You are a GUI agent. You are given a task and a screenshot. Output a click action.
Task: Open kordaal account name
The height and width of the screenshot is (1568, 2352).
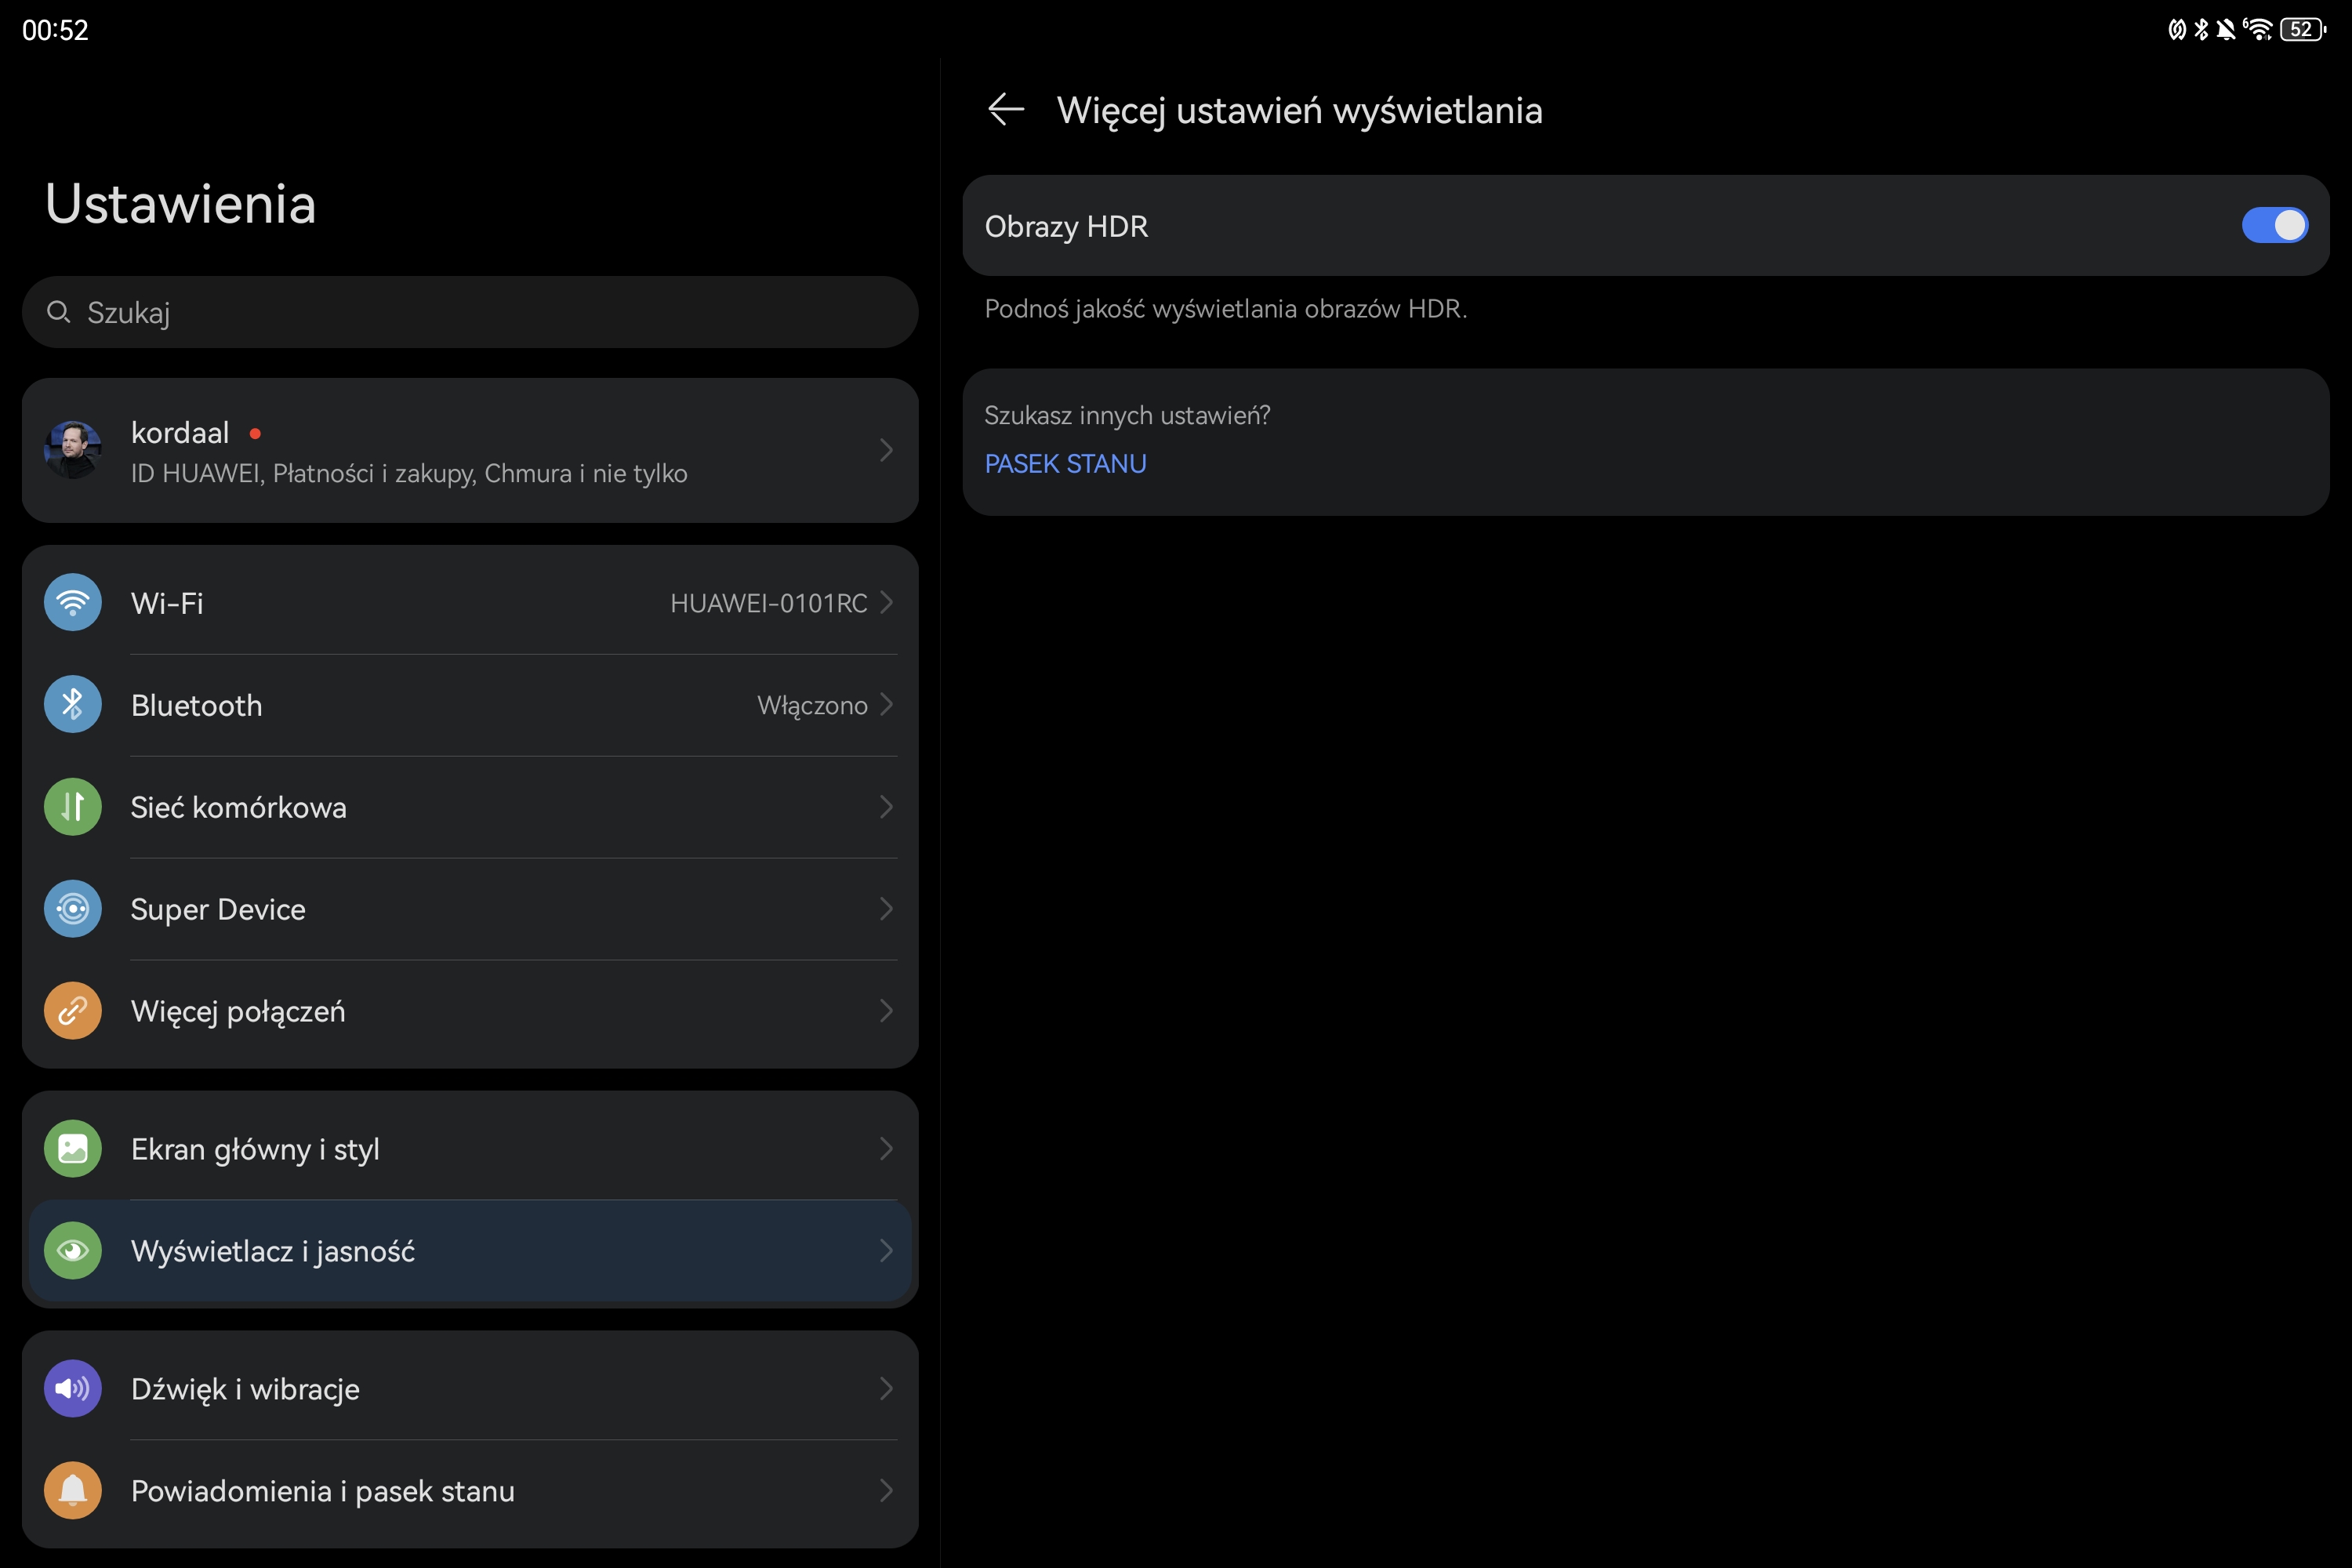(180, 432)
